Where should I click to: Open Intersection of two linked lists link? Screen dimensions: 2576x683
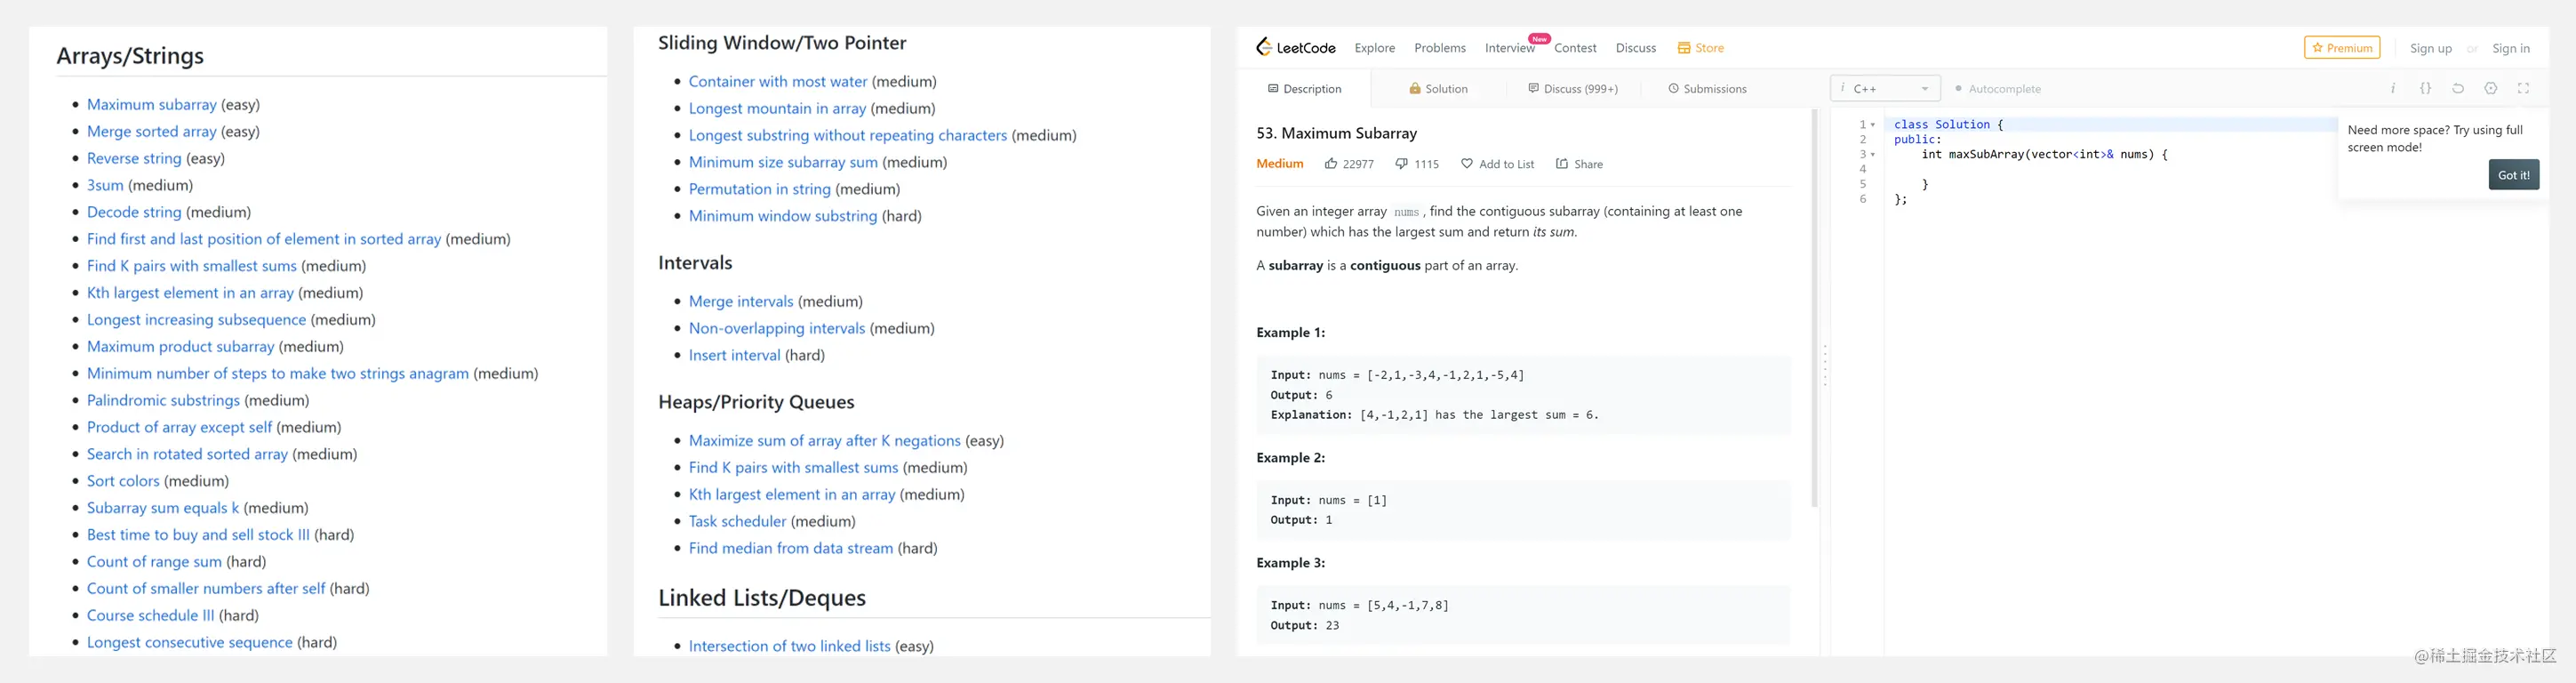pos(789,646)
